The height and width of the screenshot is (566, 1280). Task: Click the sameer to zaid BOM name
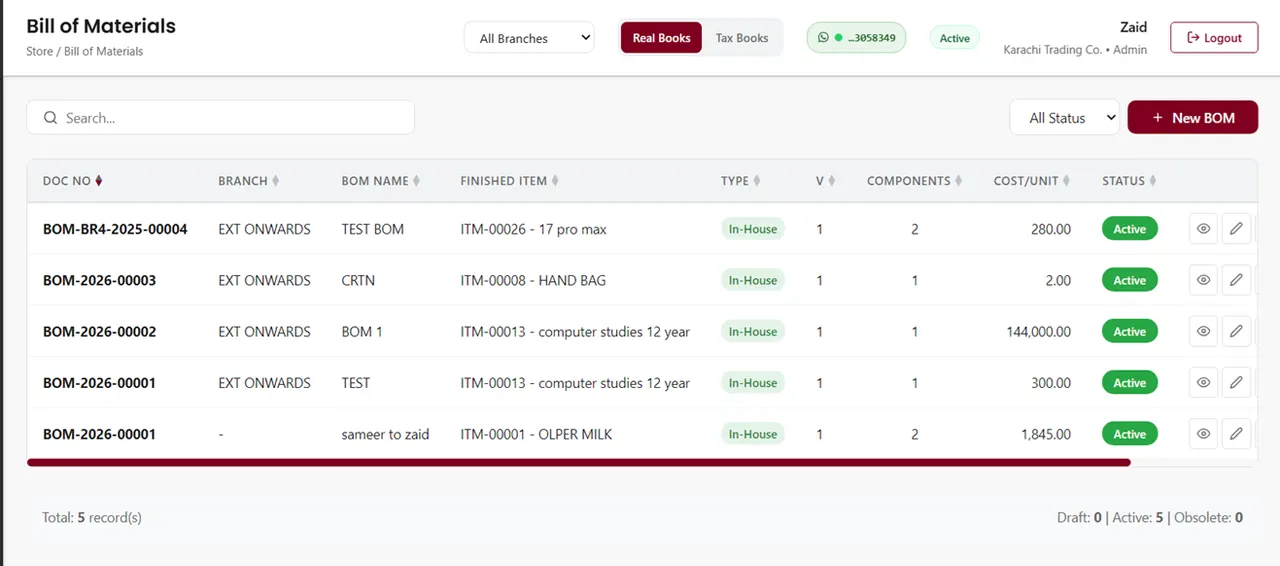385,434
